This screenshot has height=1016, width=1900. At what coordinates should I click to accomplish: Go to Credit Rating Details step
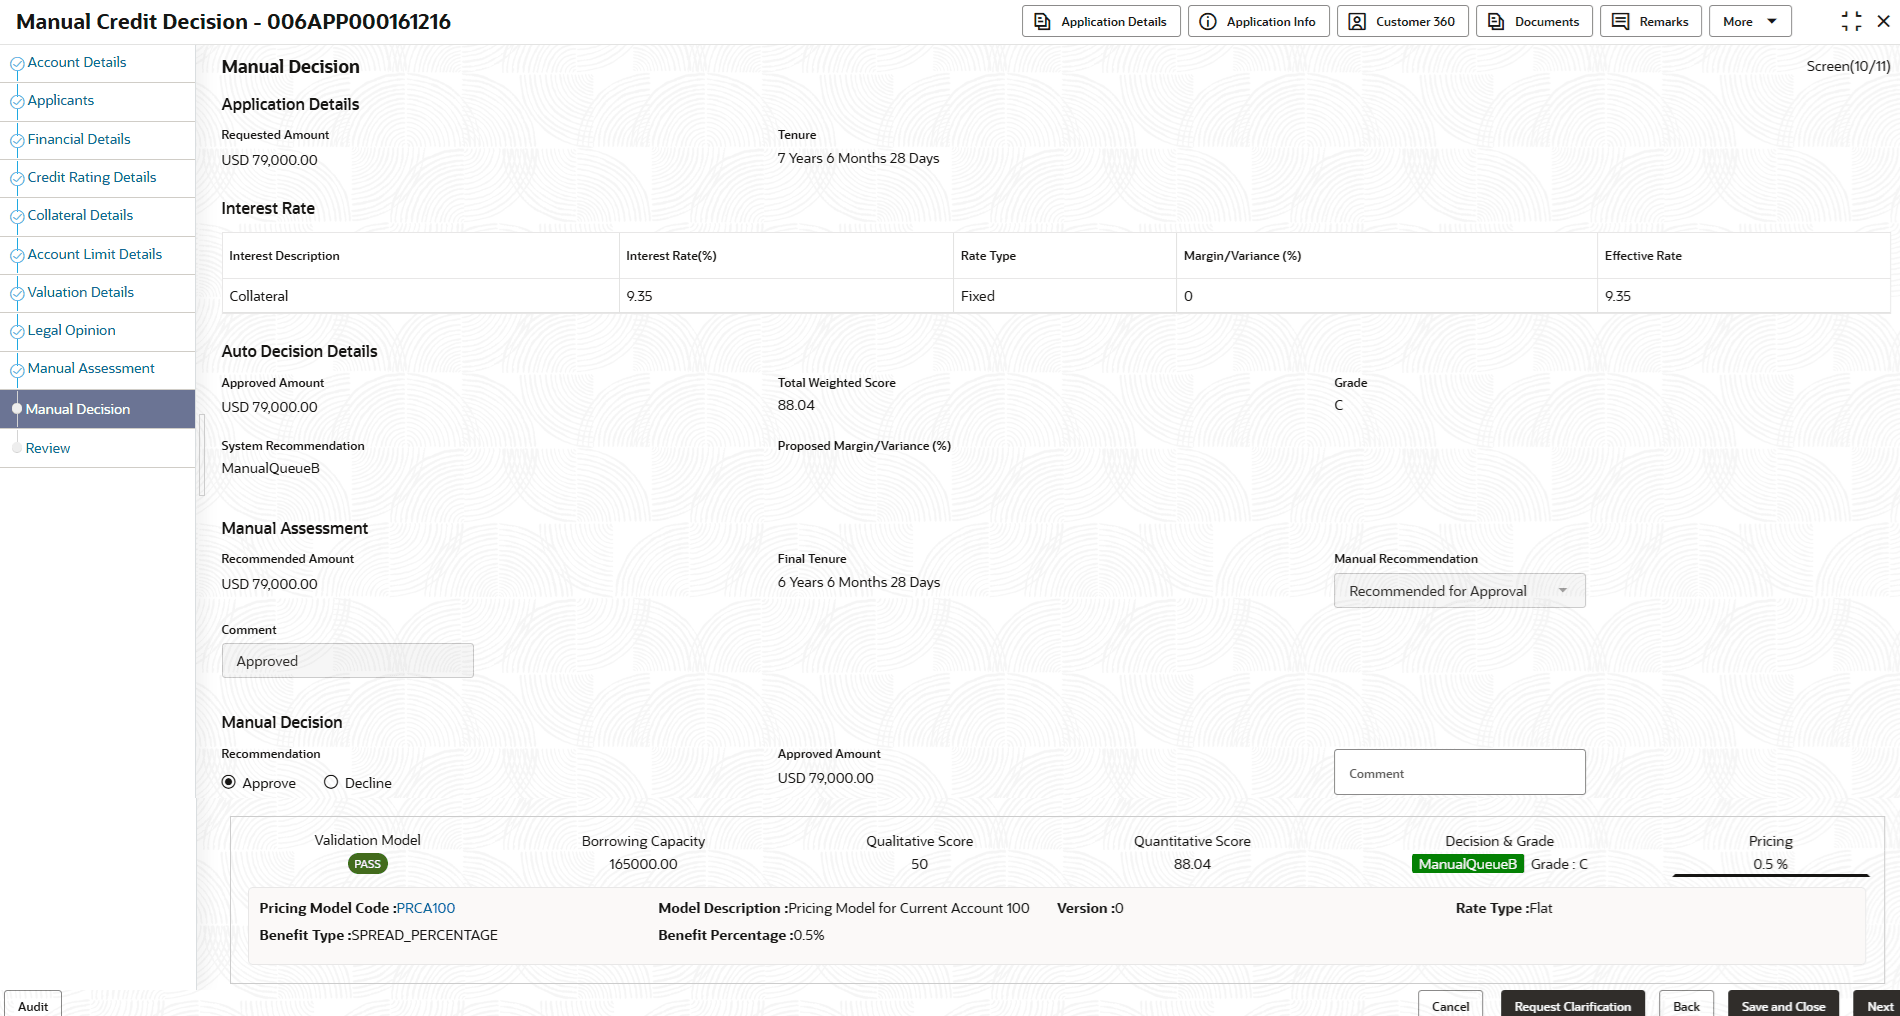92,177
